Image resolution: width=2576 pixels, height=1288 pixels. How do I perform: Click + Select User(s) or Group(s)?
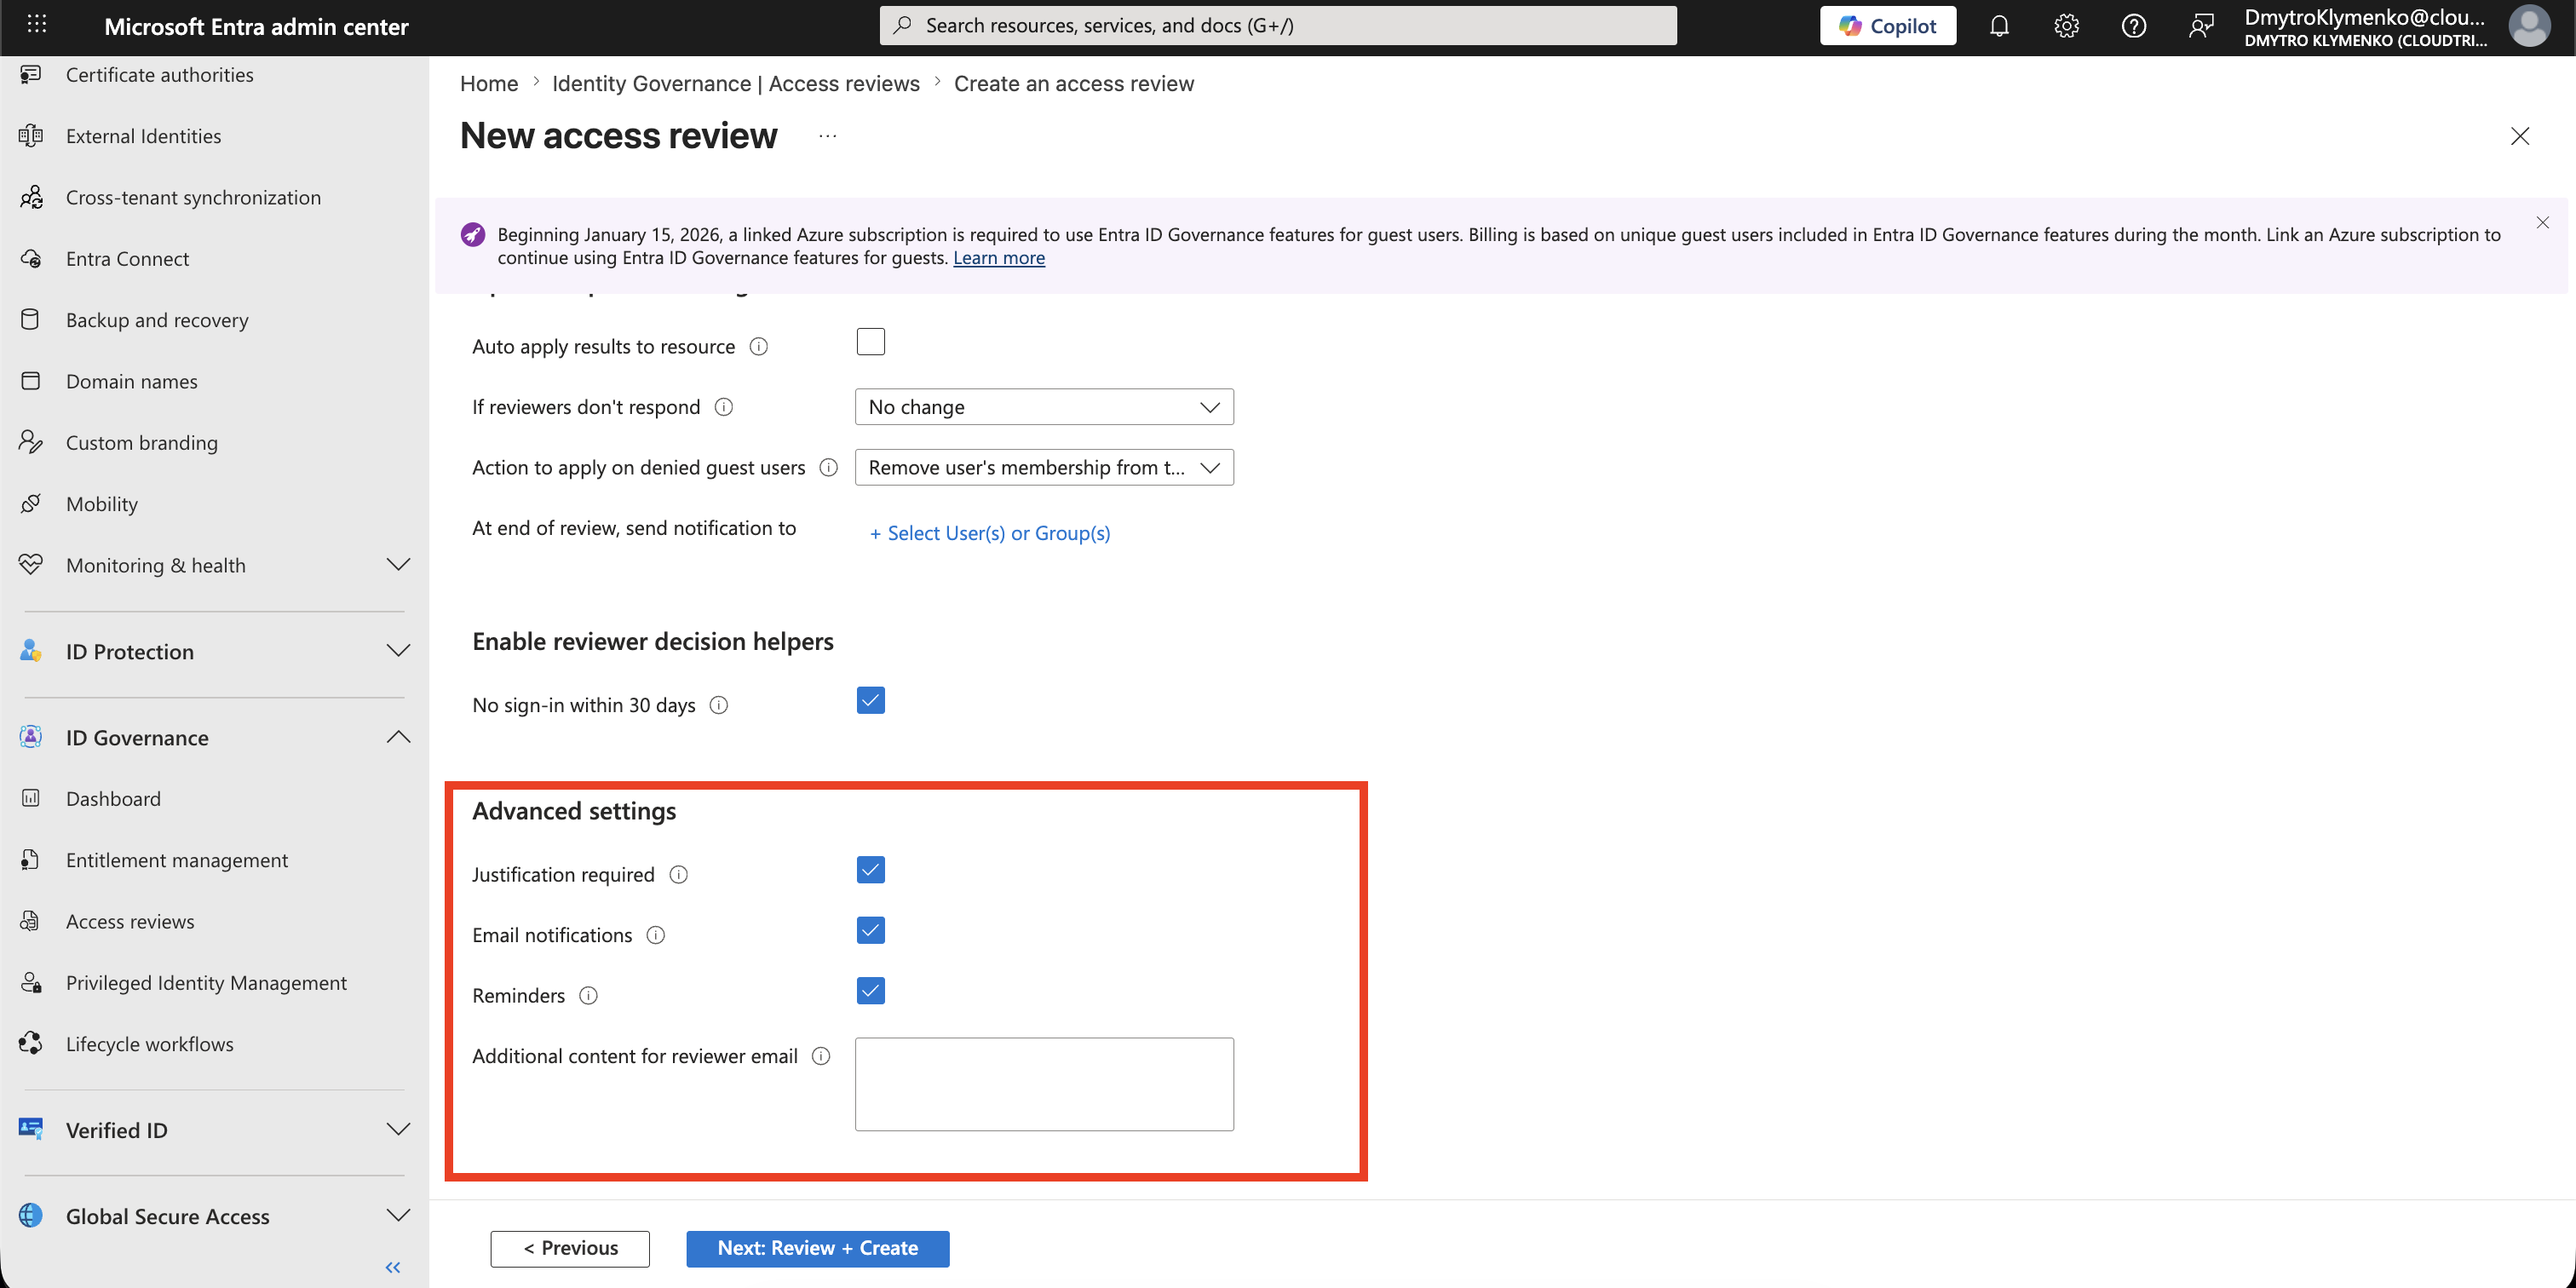[990, 533]
